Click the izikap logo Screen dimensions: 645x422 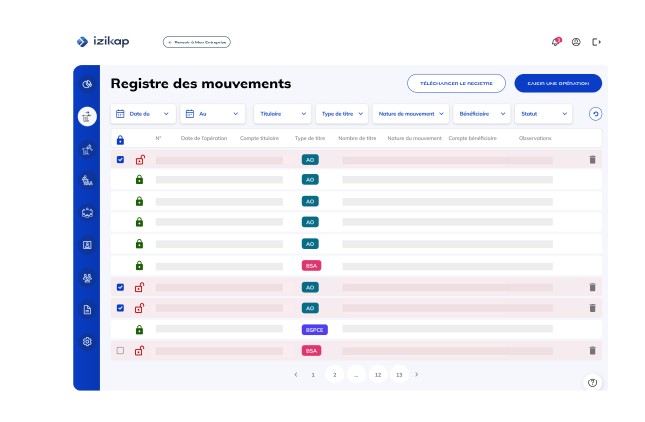[103, 42]
